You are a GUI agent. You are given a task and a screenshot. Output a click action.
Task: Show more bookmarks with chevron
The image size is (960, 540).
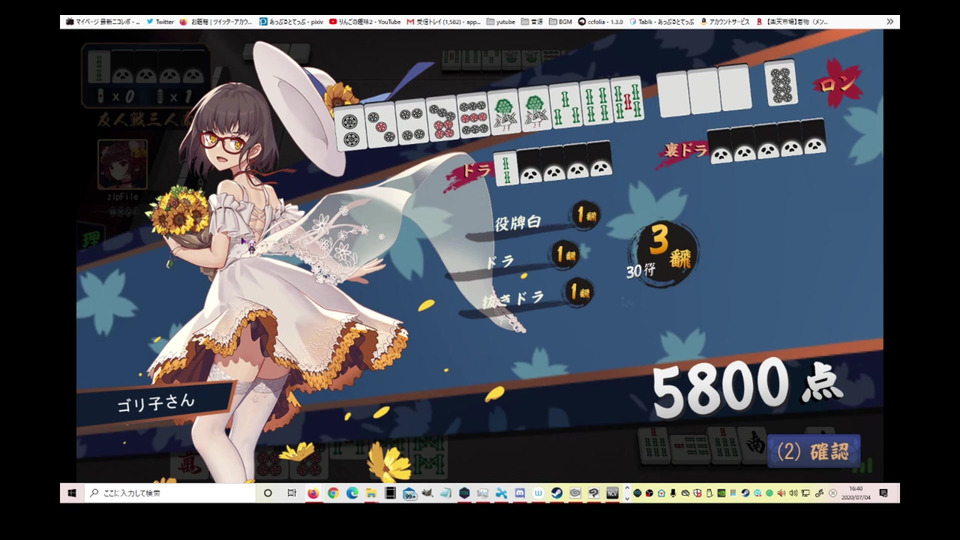(x=890, y=21)
